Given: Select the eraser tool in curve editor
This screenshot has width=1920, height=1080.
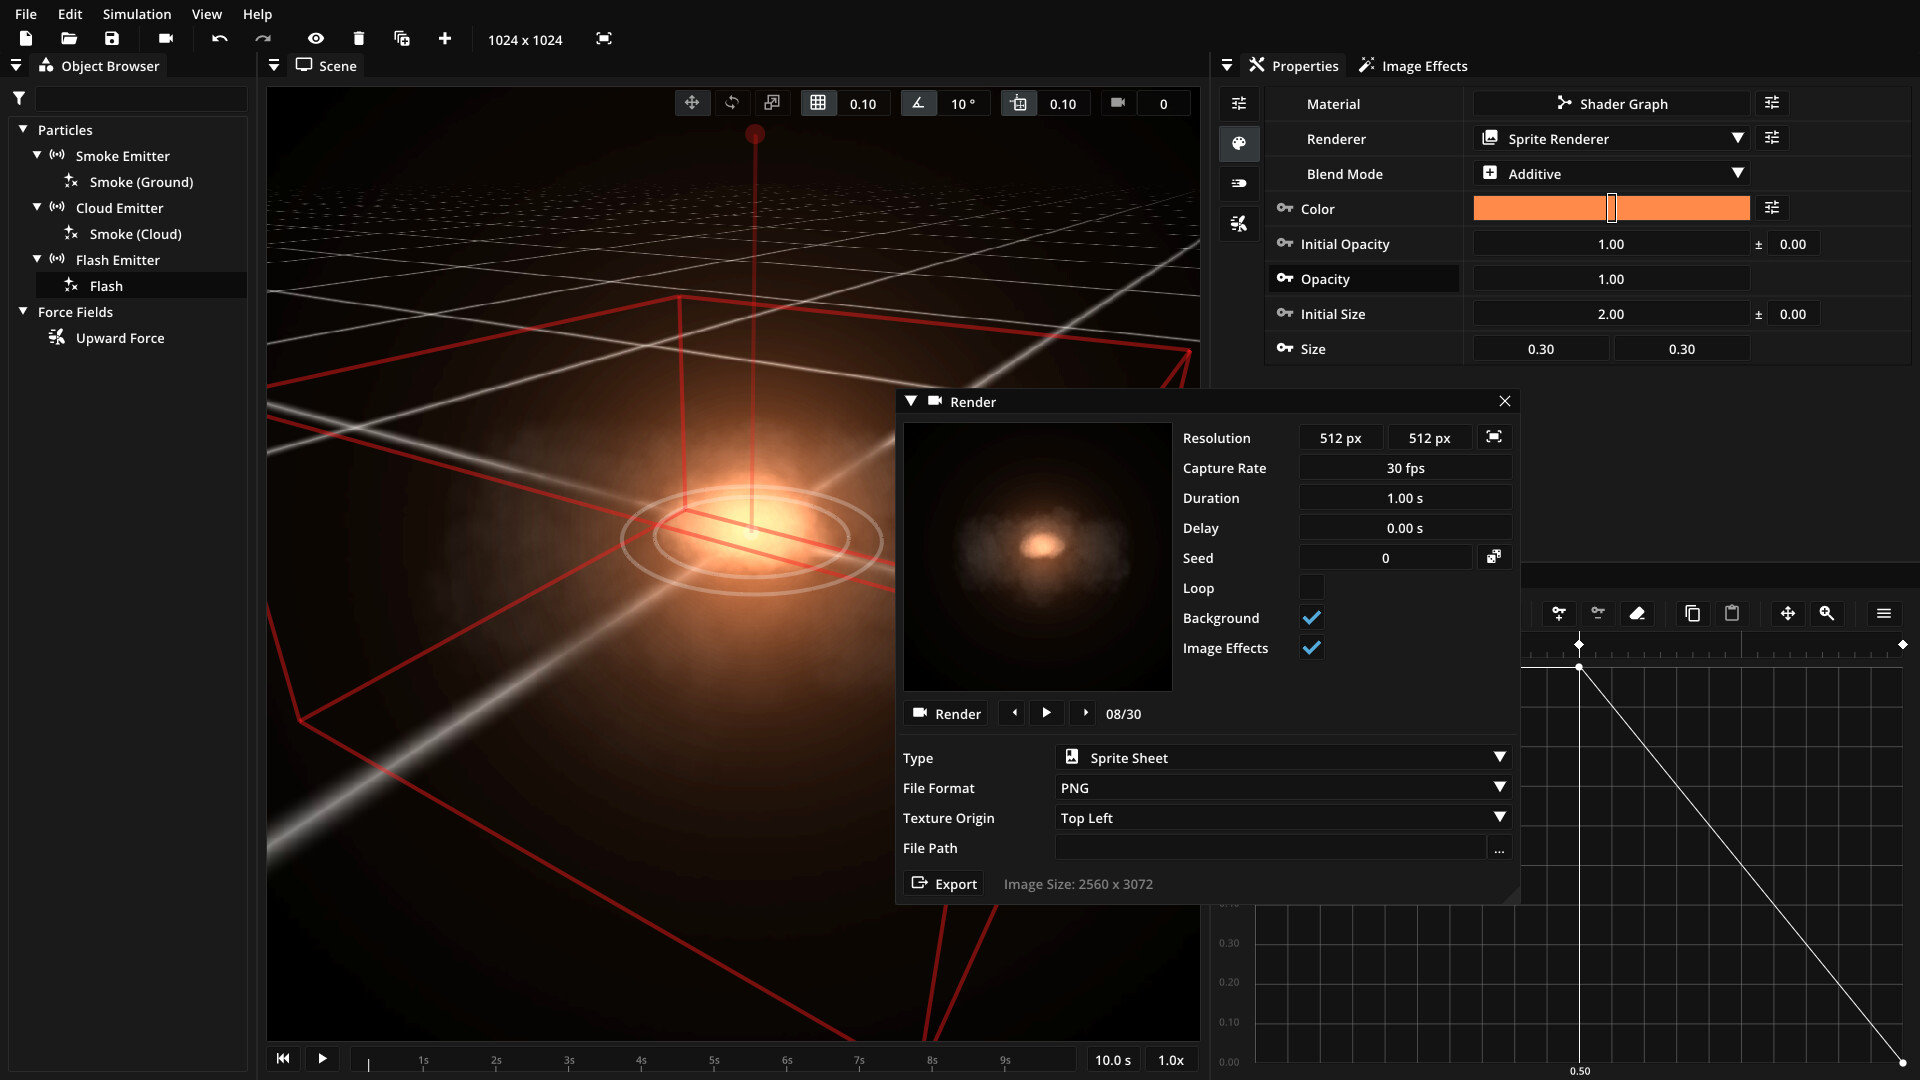Looking at the screenshot, I should tap(1637, 613).
